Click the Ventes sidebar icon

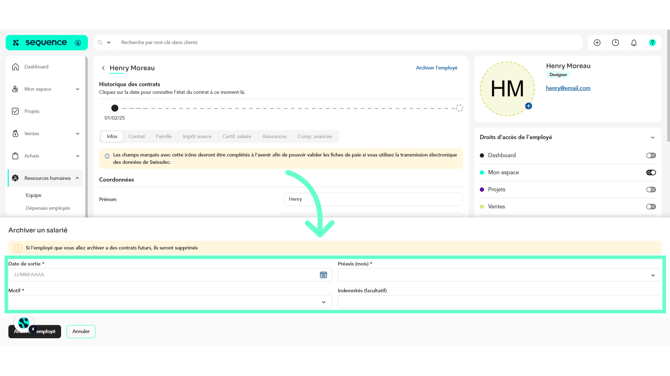(x=15, y=133)
